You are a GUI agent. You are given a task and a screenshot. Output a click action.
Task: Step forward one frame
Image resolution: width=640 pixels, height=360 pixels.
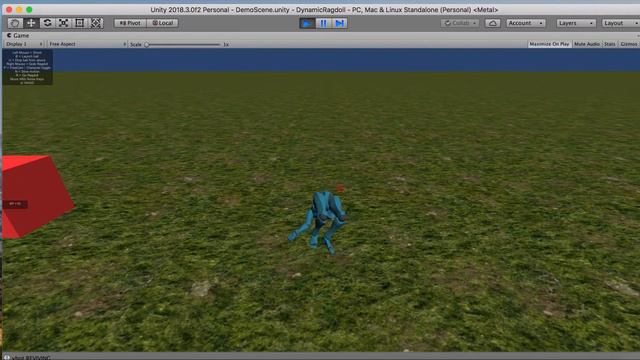pyautogui.click(x=339, y=23)
